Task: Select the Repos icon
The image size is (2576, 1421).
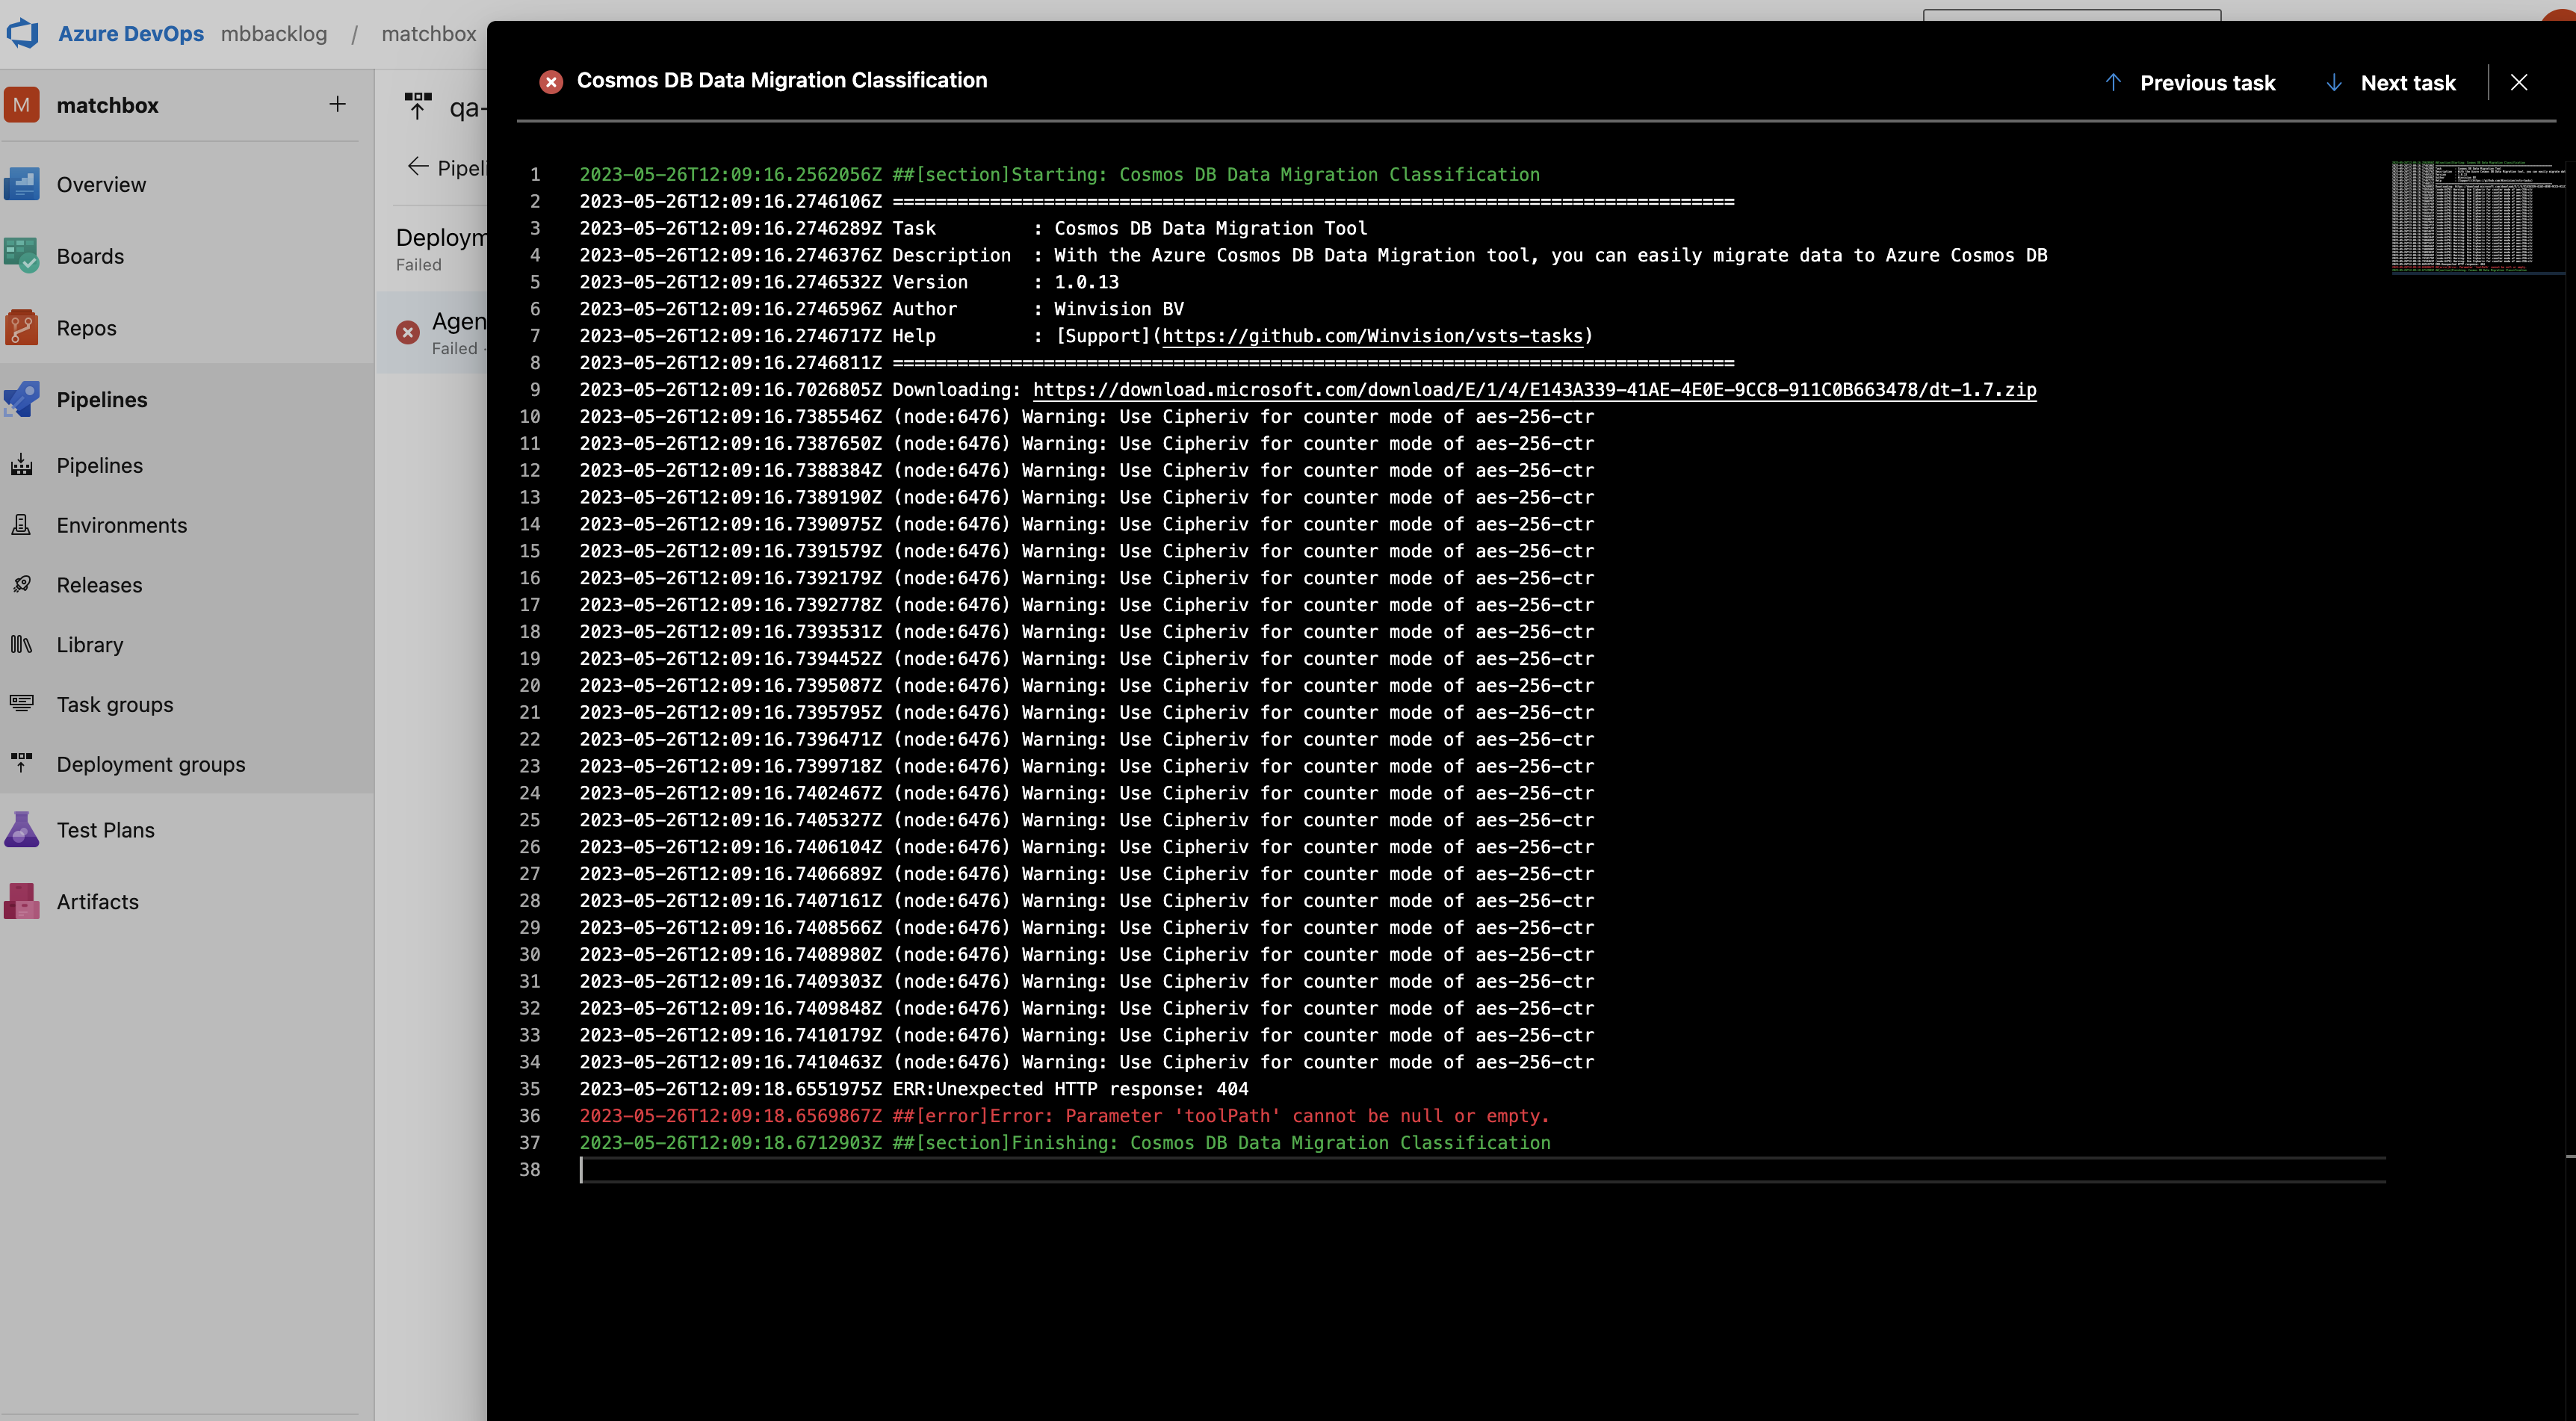Action: coord(22,327)
